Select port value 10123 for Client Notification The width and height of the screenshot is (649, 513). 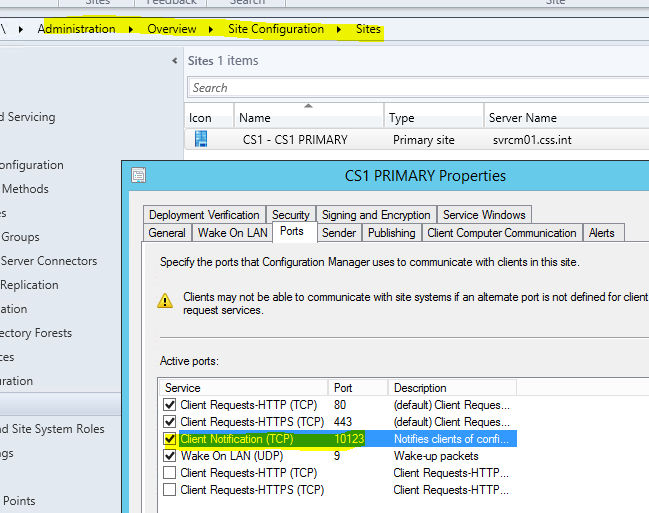[349, 438]
